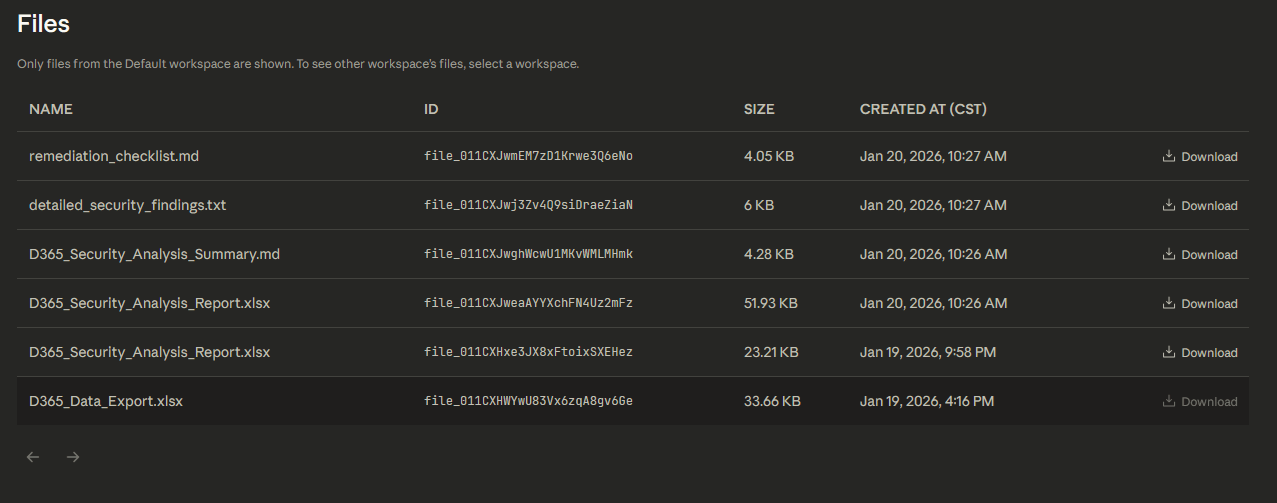1277x503 pixels.
Task: Download the 23.21 KB Security Analysis Report
Action: tap(1199, 353)
